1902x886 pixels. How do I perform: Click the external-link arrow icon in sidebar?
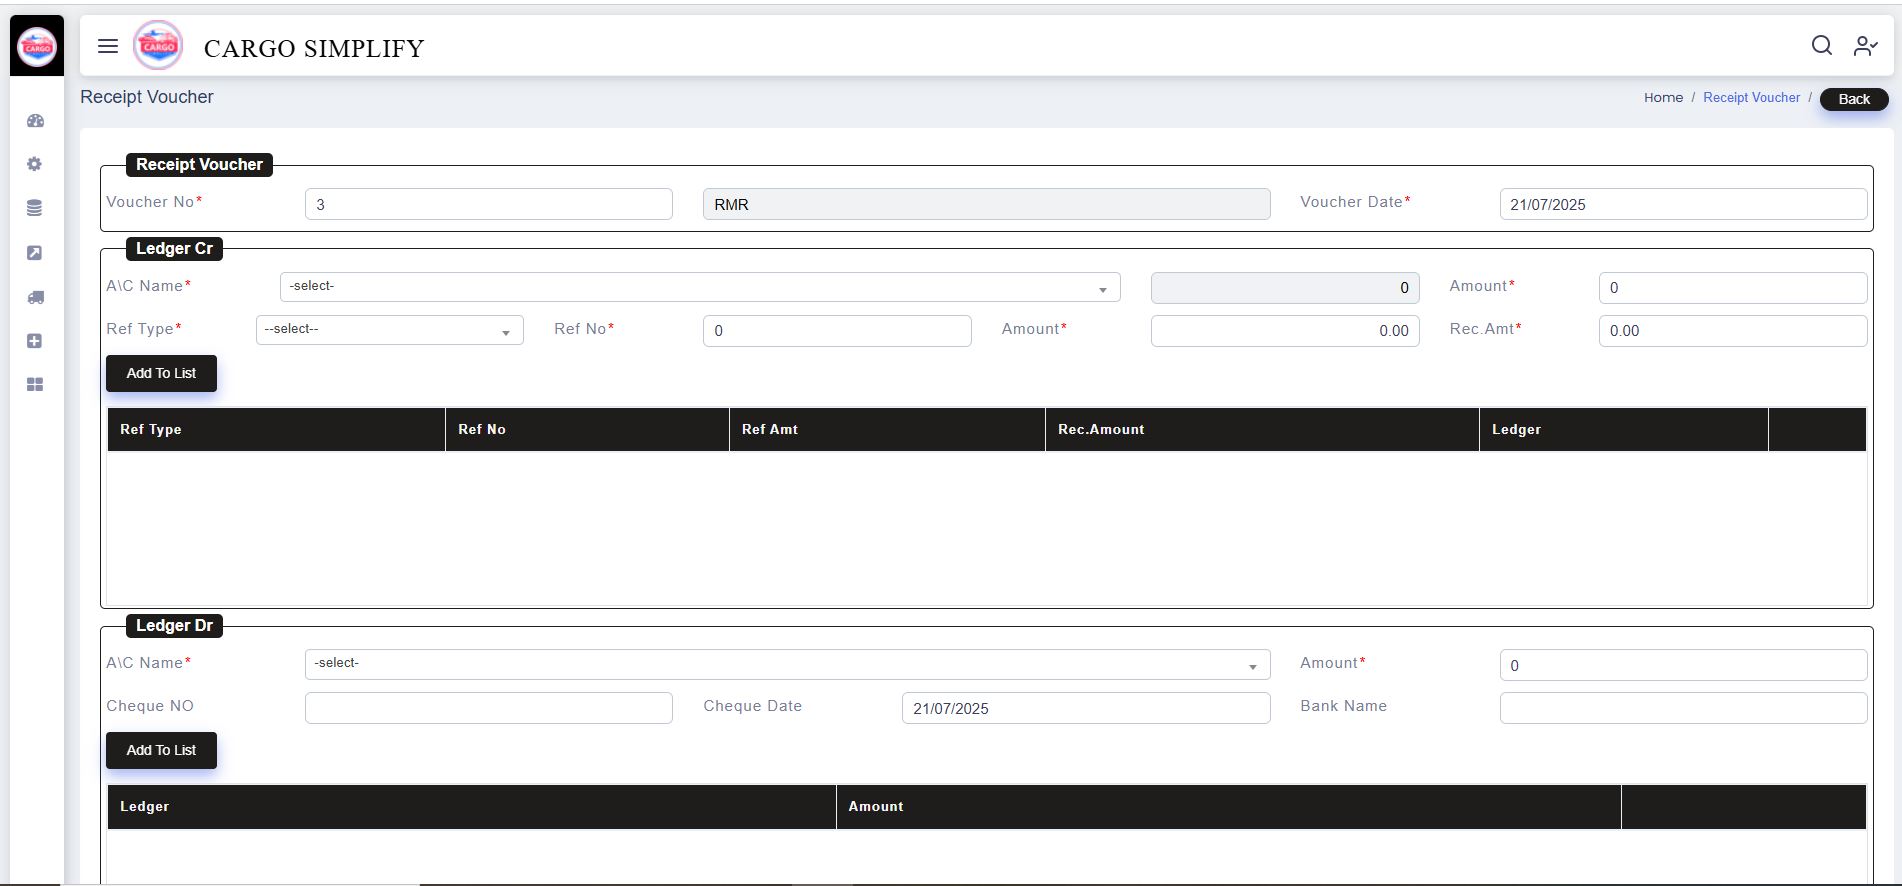click(x=35, y=253)
